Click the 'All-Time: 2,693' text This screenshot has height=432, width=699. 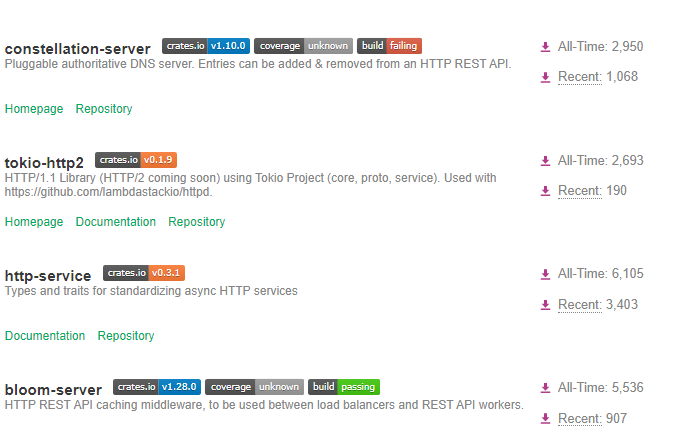point(600,160)
